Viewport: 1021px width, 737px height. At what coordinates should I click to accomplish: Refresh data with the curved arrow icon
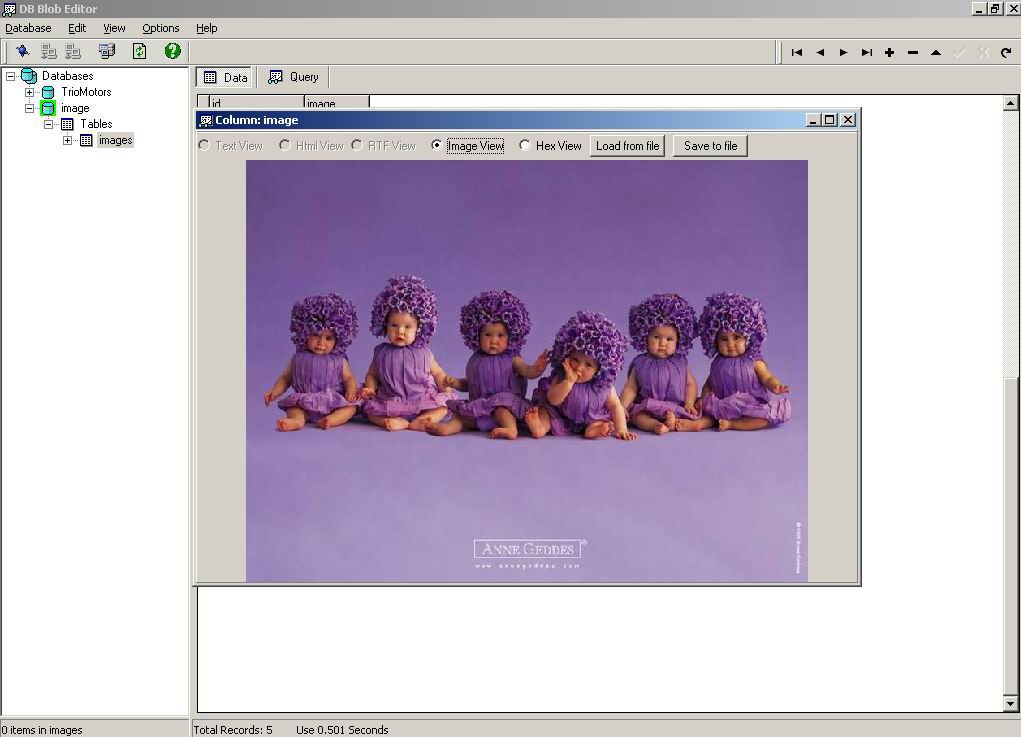pos(1006,52)
